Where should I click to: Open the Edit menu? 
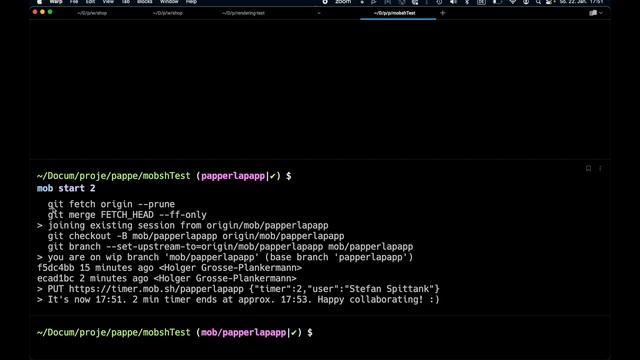(x=90, y=2)
